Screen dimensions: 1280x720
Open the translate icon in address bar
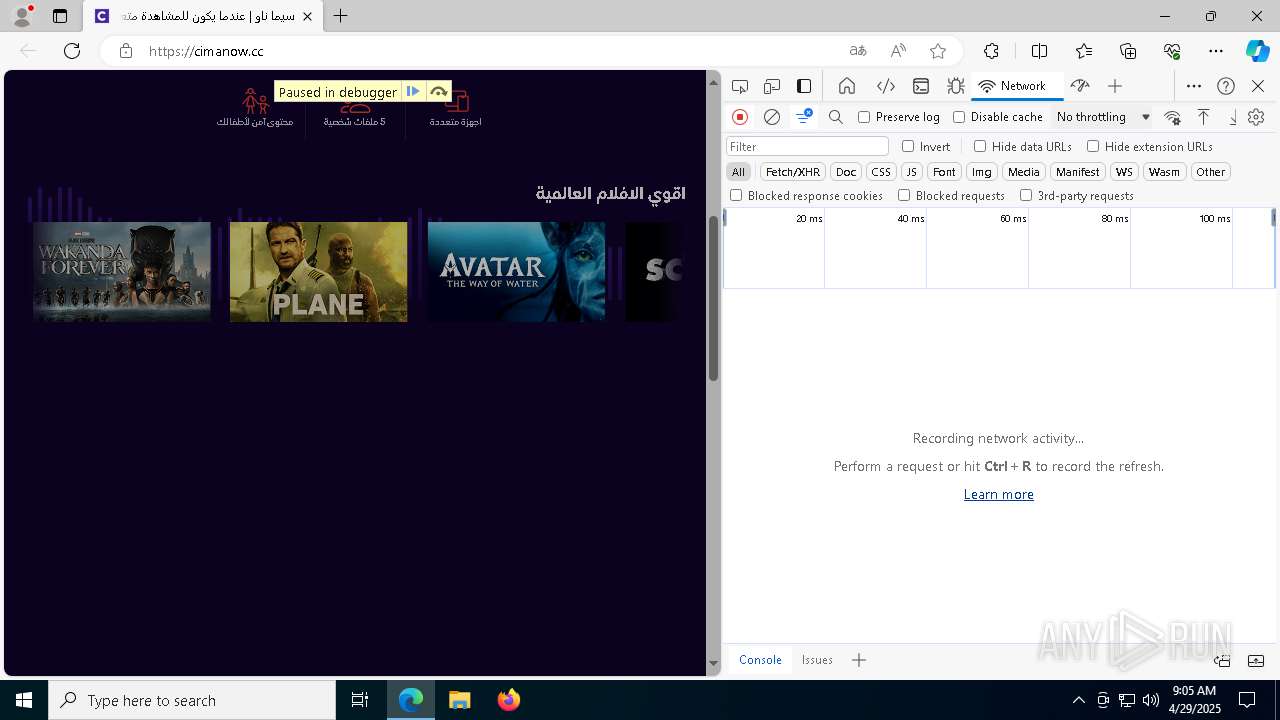coord(858,51)
